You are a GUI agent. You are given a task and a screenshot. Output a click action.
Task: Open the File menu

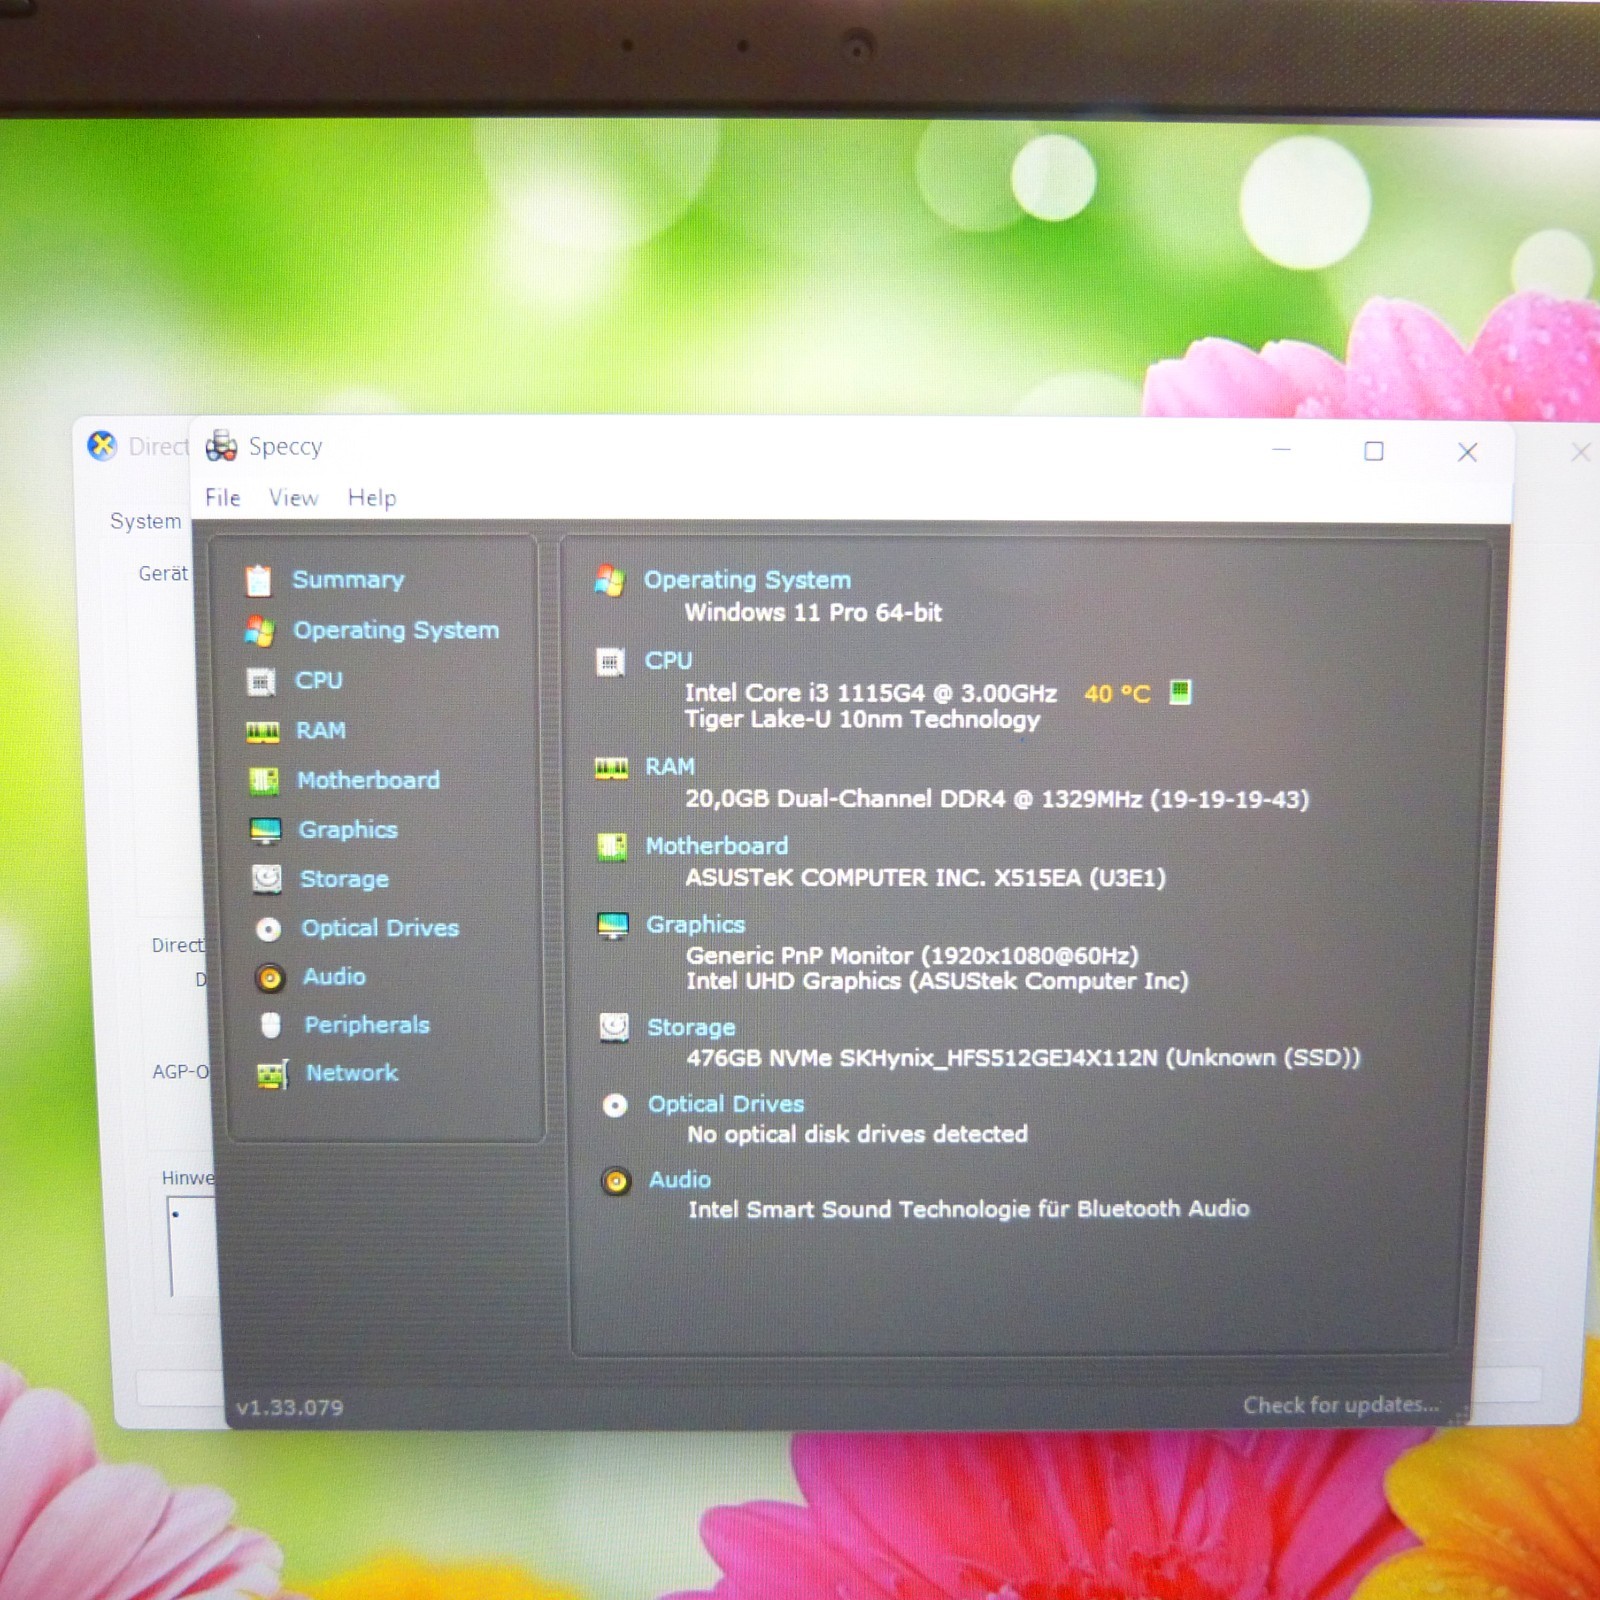(223, 498)
